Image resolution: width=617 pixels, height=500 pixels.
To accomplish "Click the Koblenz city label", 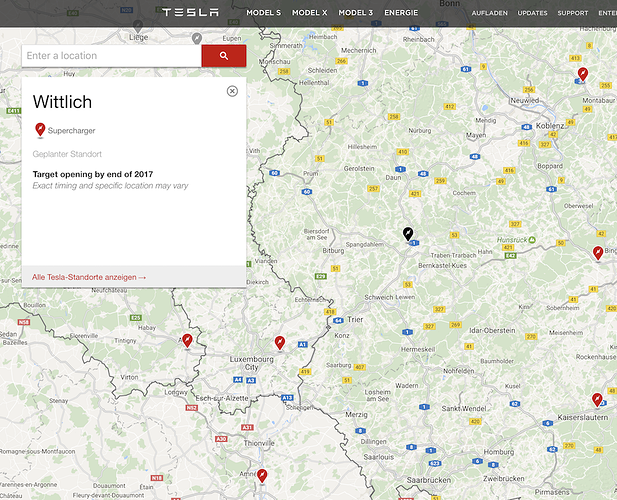I will (x=550, y=126).
